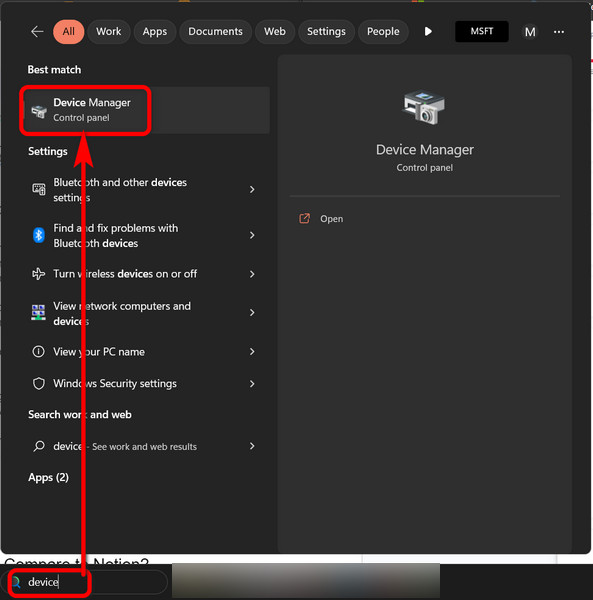Image resolution: width=593 pixels, height=600 pixels.
Task: Switch to the Work filter tab
Action: [109, 32]
